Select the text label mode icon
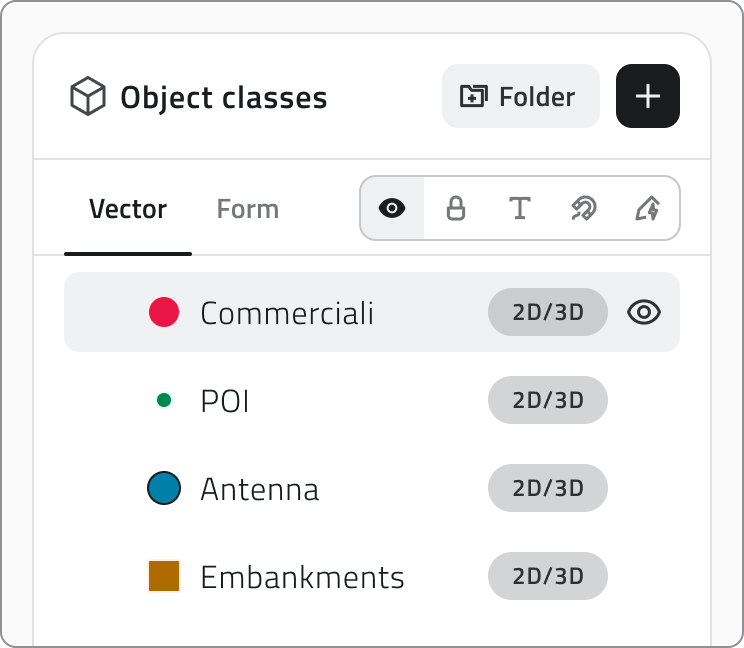The height and width of the screenshot is (648, 744). (520, 208)
